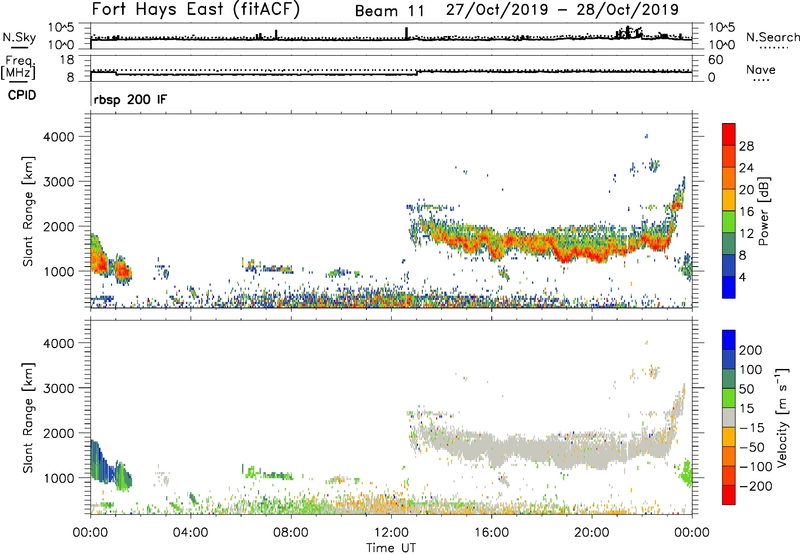The height and width of the screenshot is (554, 800).
Task: Click the '16:00' time axis tick
Action: (x=491, y=533)
